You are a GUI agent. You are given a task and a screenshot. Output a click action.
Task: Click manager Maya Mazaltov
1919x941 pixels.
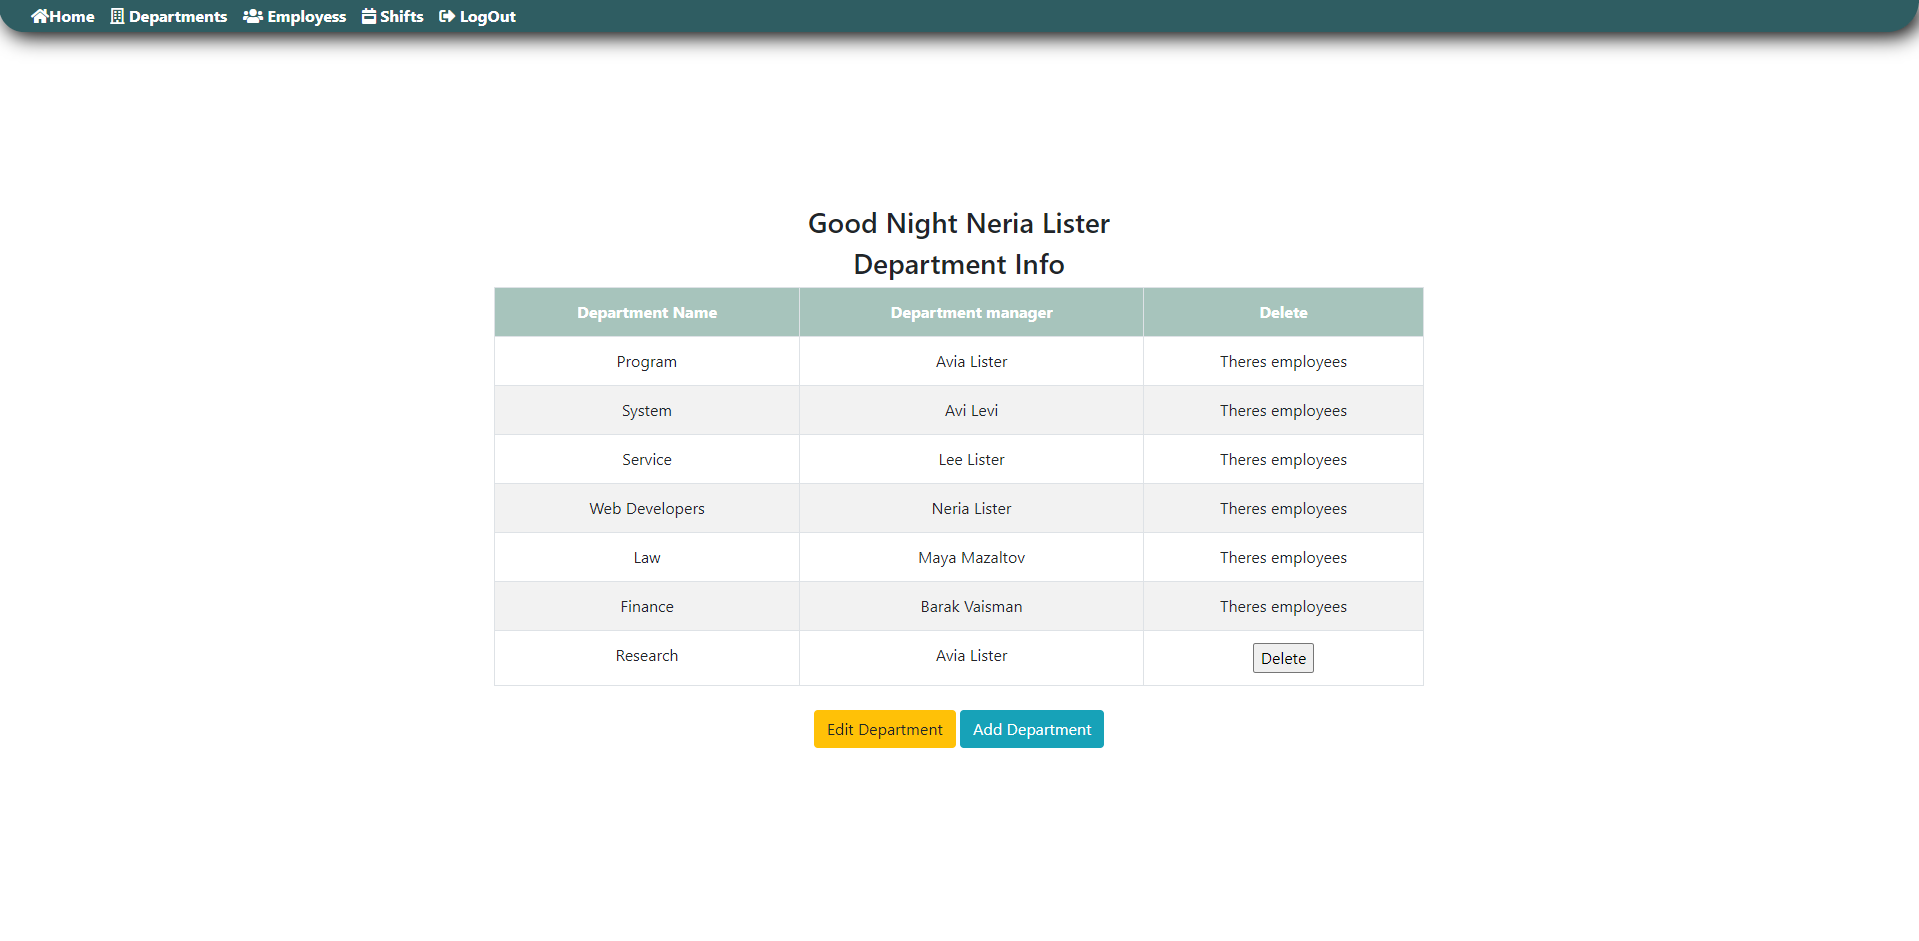pyautogui.click(x=971, y=557)
